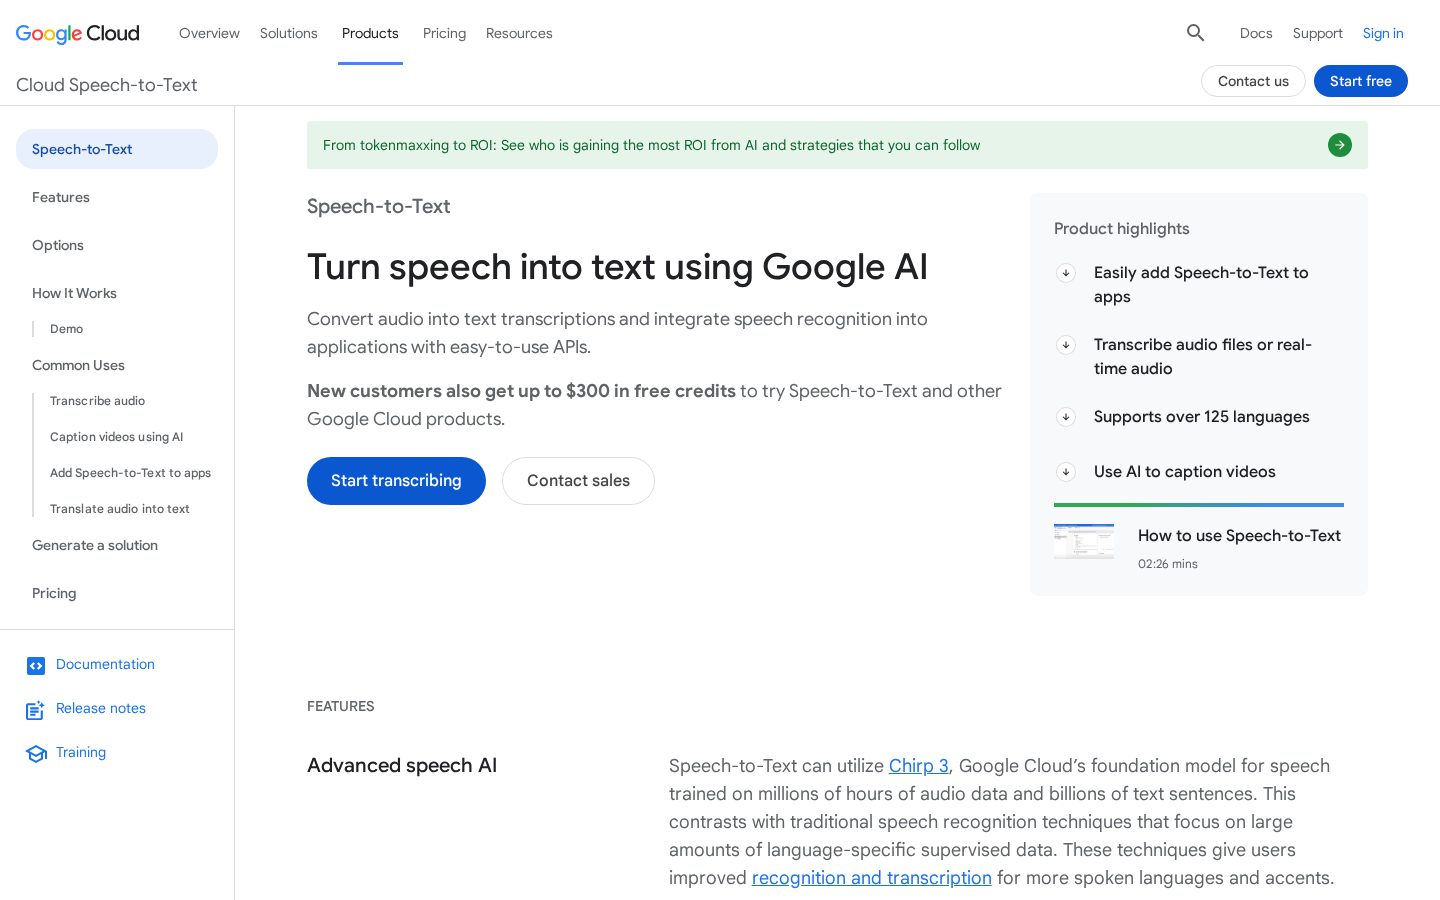Click the Training graduation cap icon
Screen dimensions: 1440x900
(36, 753)
